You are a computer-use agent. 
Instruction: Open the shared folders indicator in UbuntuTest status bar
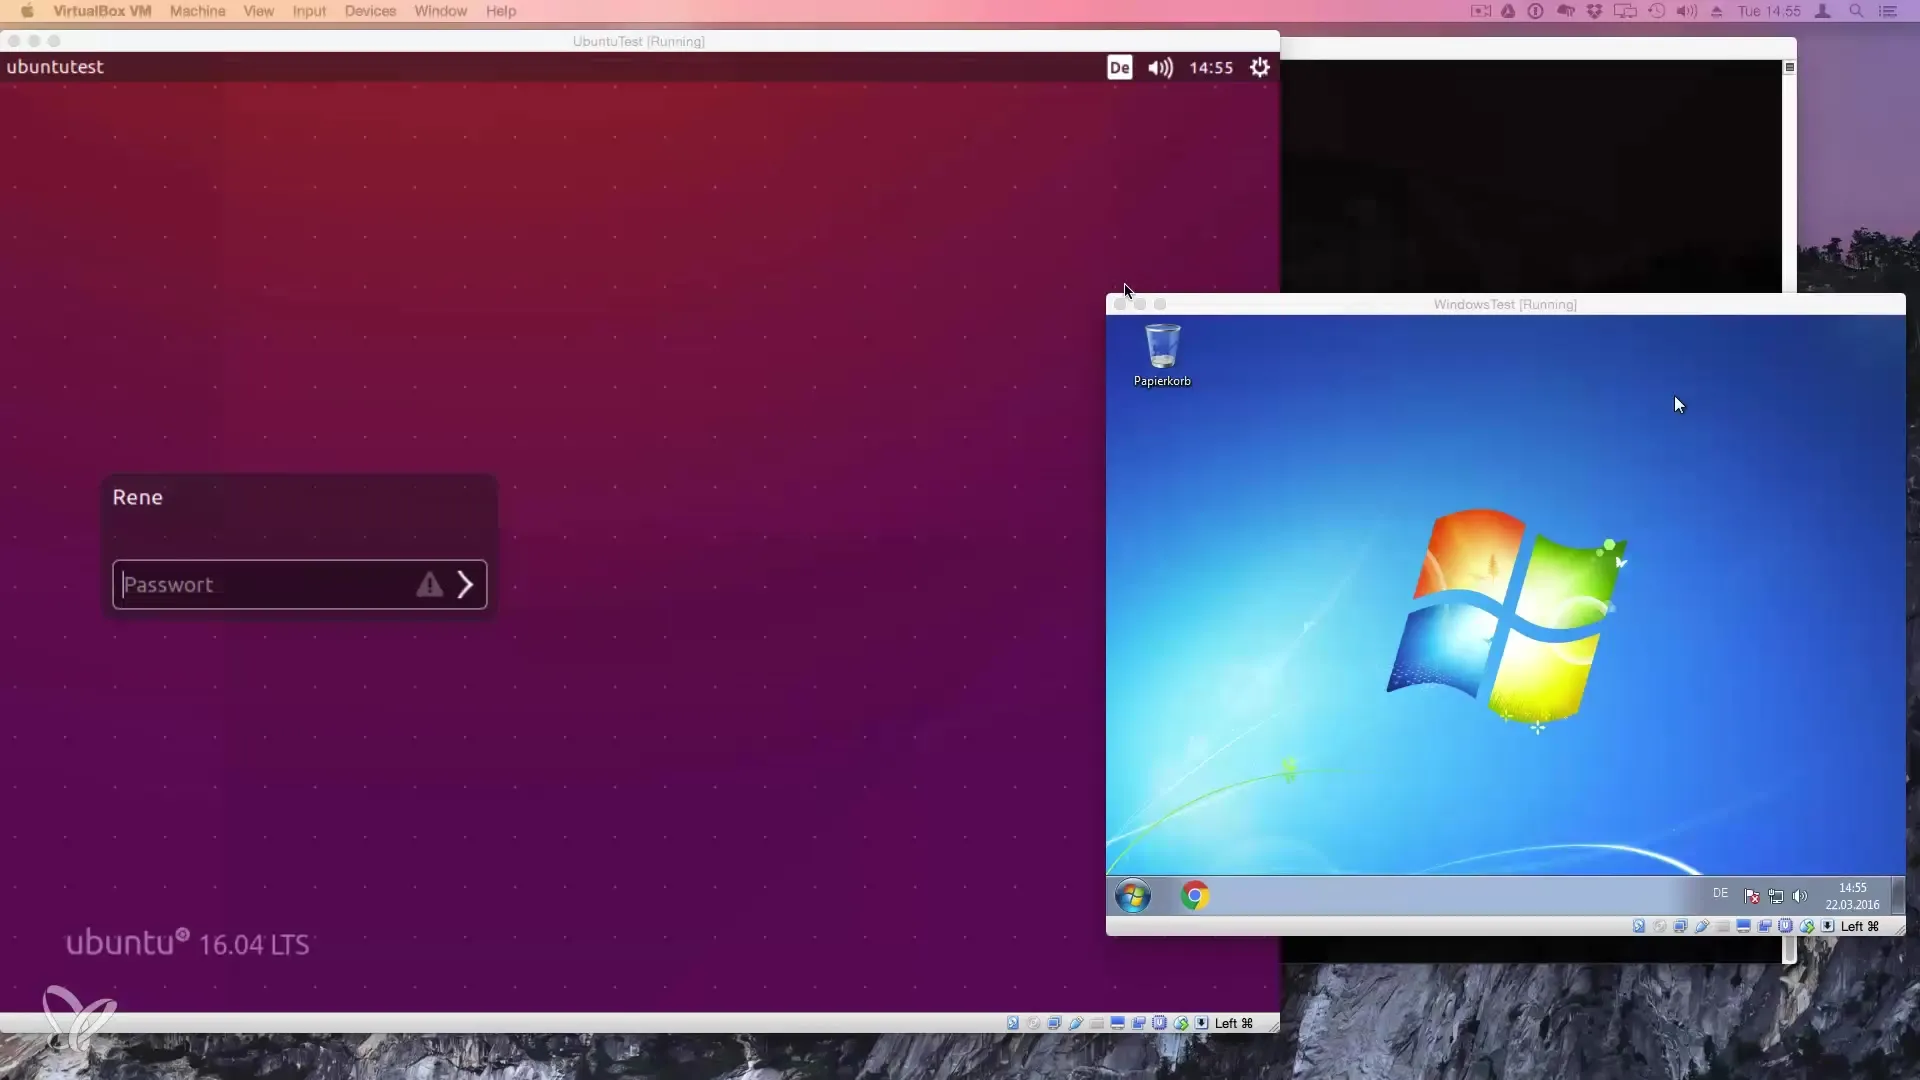[1096, 1023]
